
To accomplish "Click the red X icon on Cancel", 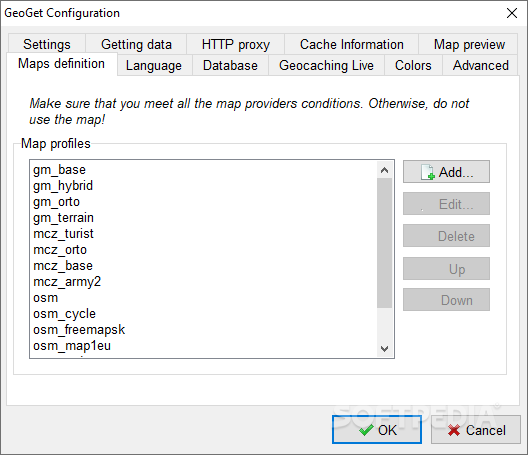I will coord(454,430).
